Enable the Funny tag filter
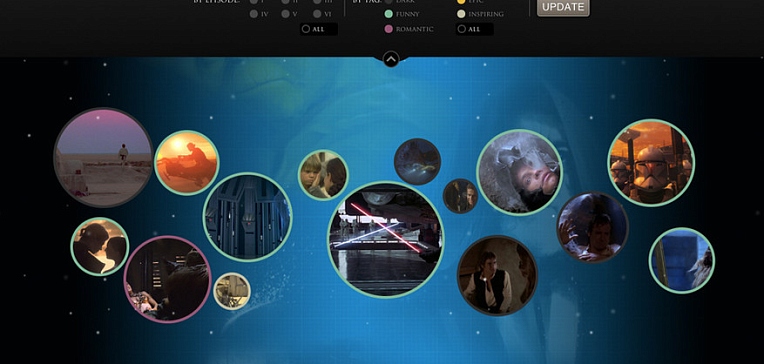Screen dimensions: 764x364 388,14
